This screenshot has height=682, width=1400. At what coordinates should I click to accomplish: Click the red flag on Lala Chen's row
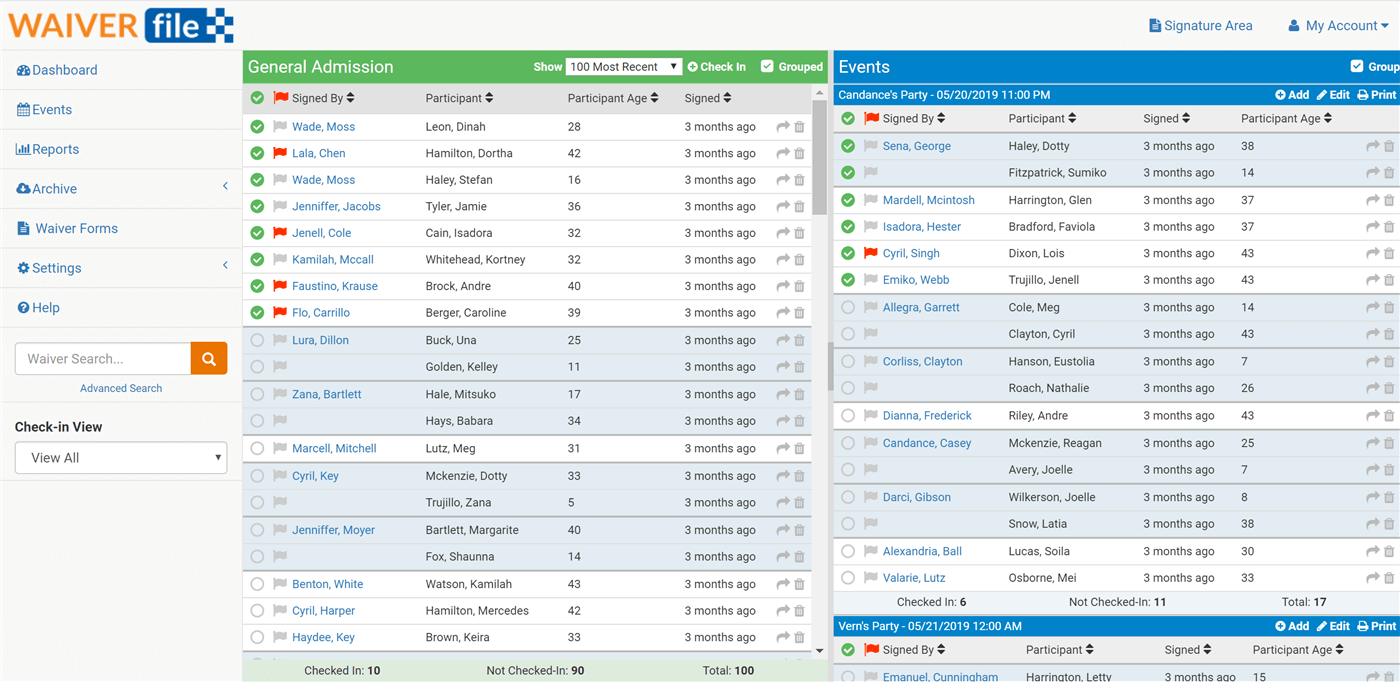point(279,153)
